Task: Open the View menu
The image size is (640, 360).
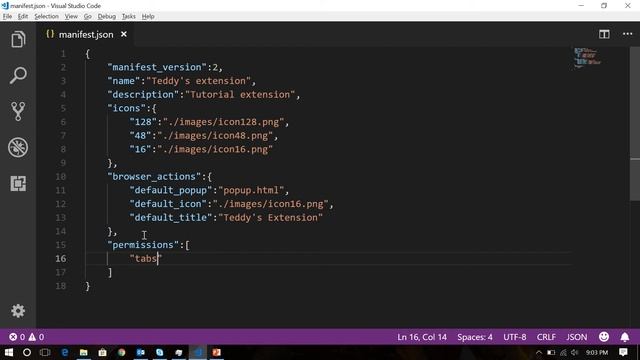Action: pos(71,16)
